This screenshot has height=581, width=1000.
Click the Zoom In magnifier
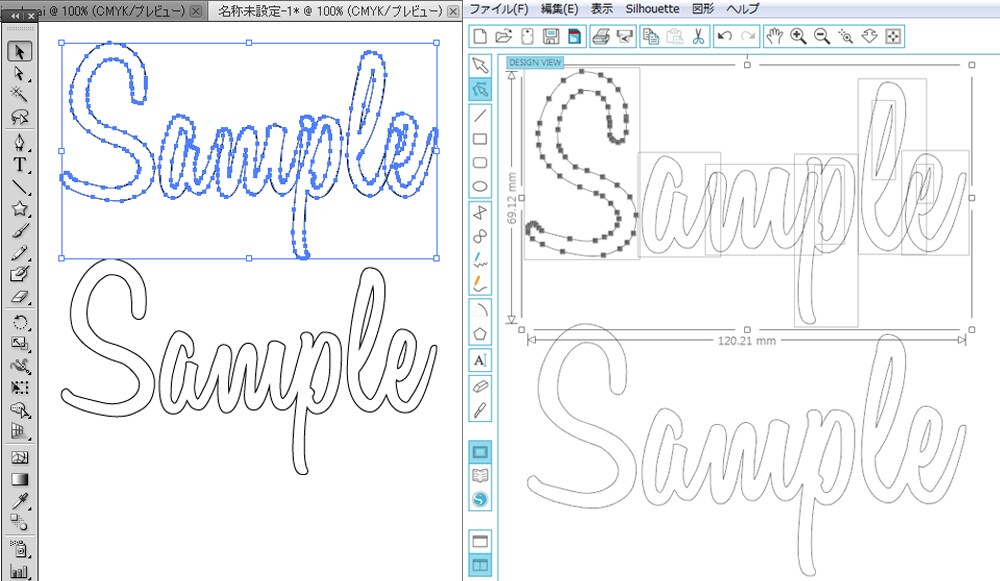[798, 36]
